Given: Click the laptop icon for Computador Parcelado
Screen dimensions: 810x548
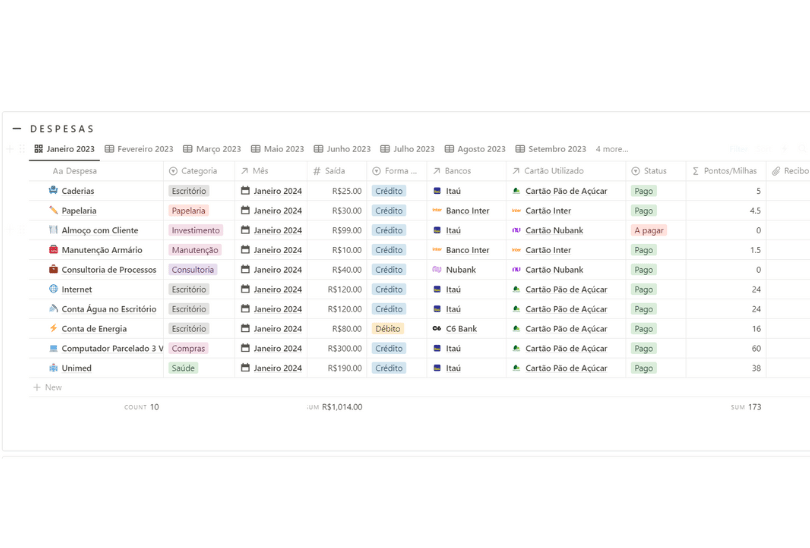Looking at the screenshot, I should 53,348.
